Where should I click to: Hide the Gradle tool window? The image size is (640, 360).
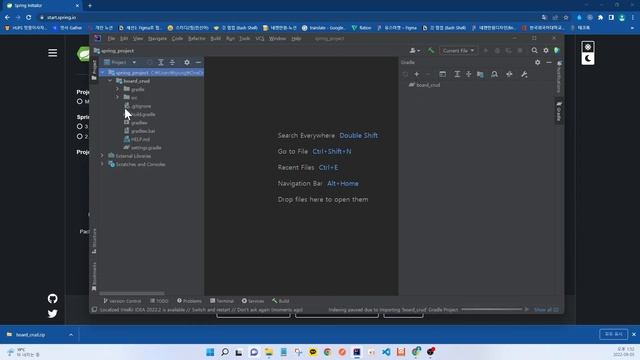[549, 62]
